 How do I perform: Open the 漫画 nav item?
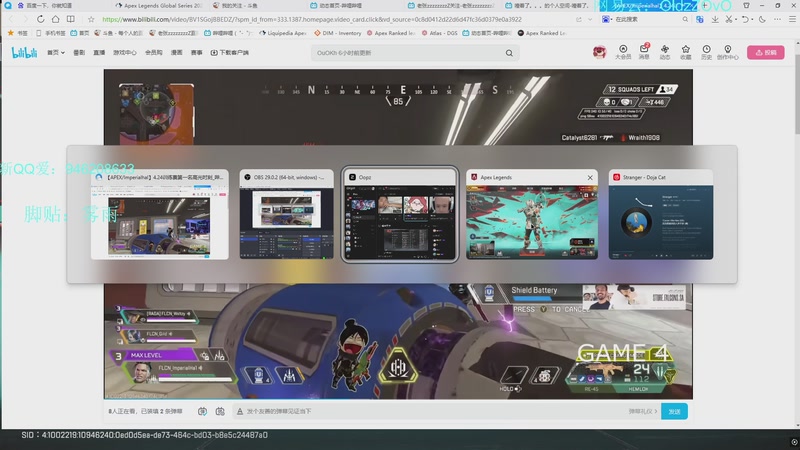pos(177,53)
